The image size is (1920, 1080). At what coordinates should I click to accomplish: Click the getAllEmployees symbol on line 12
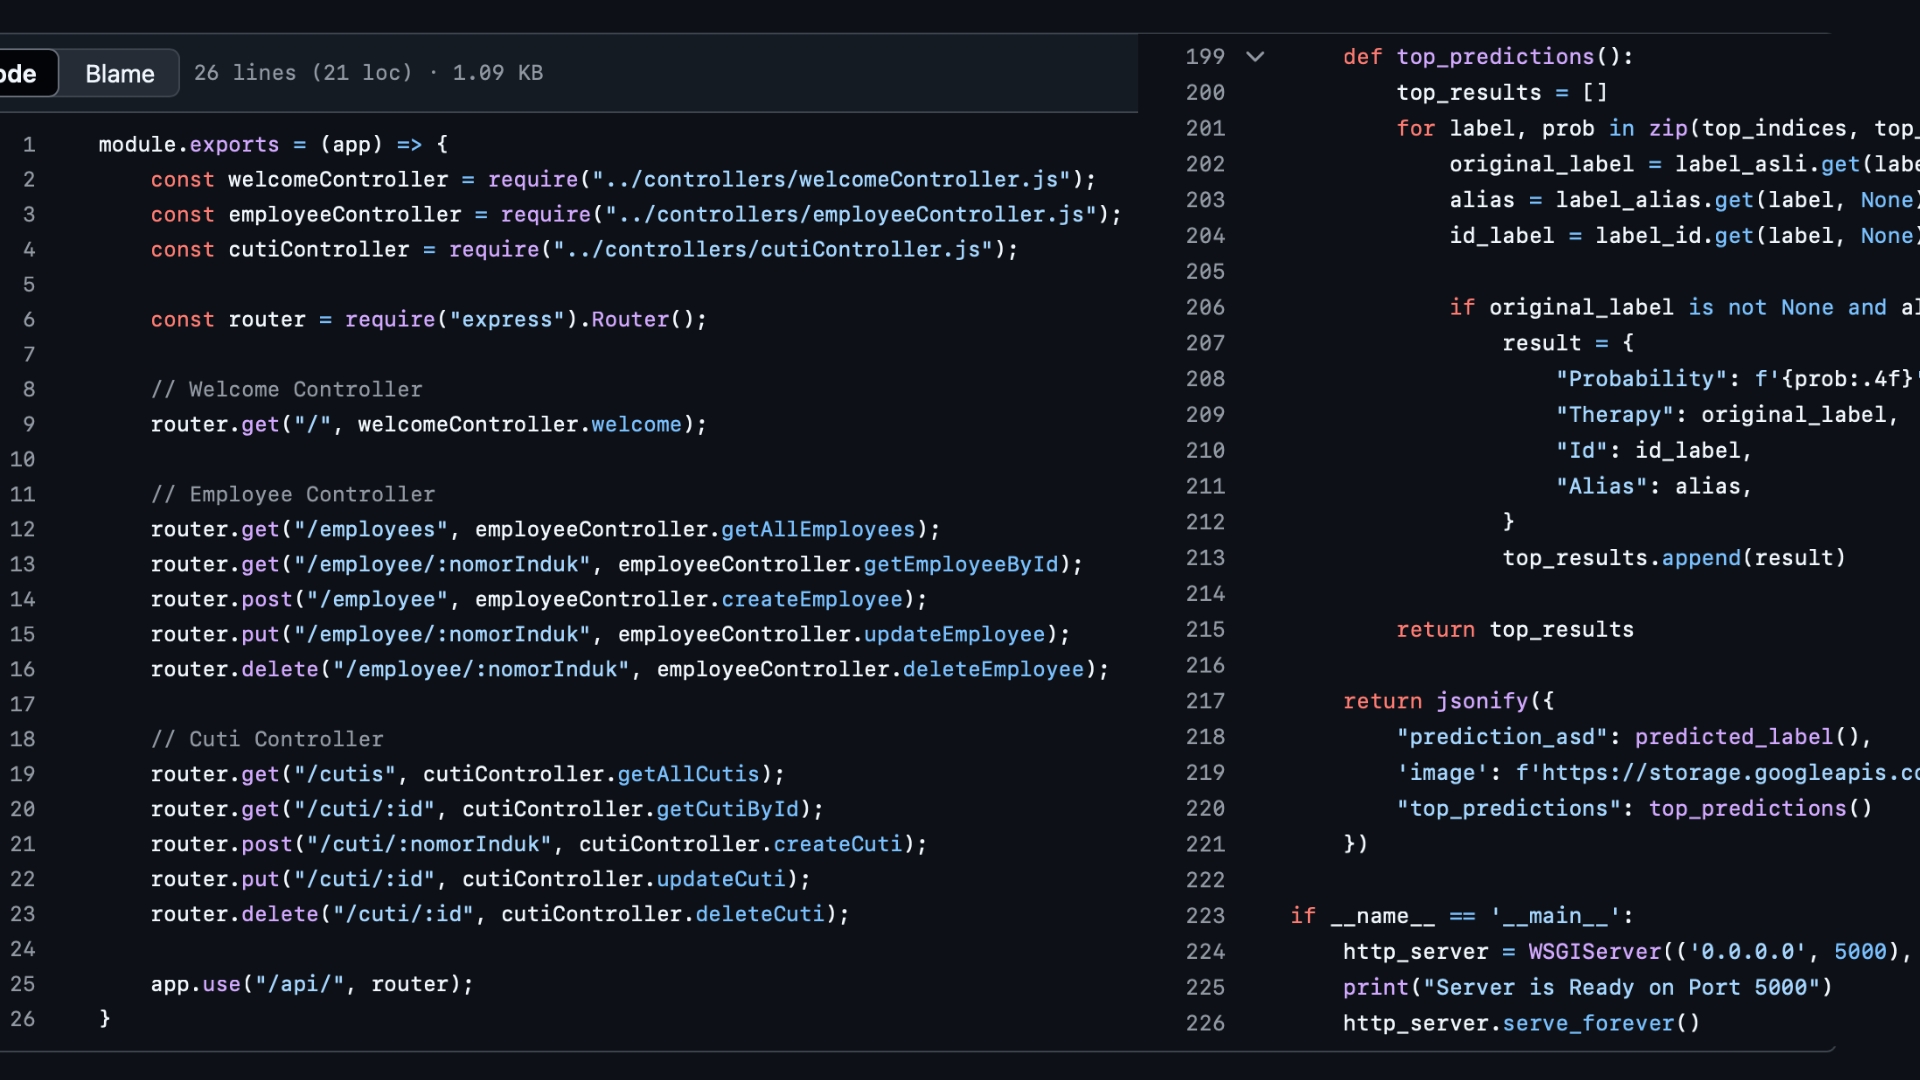818,529
